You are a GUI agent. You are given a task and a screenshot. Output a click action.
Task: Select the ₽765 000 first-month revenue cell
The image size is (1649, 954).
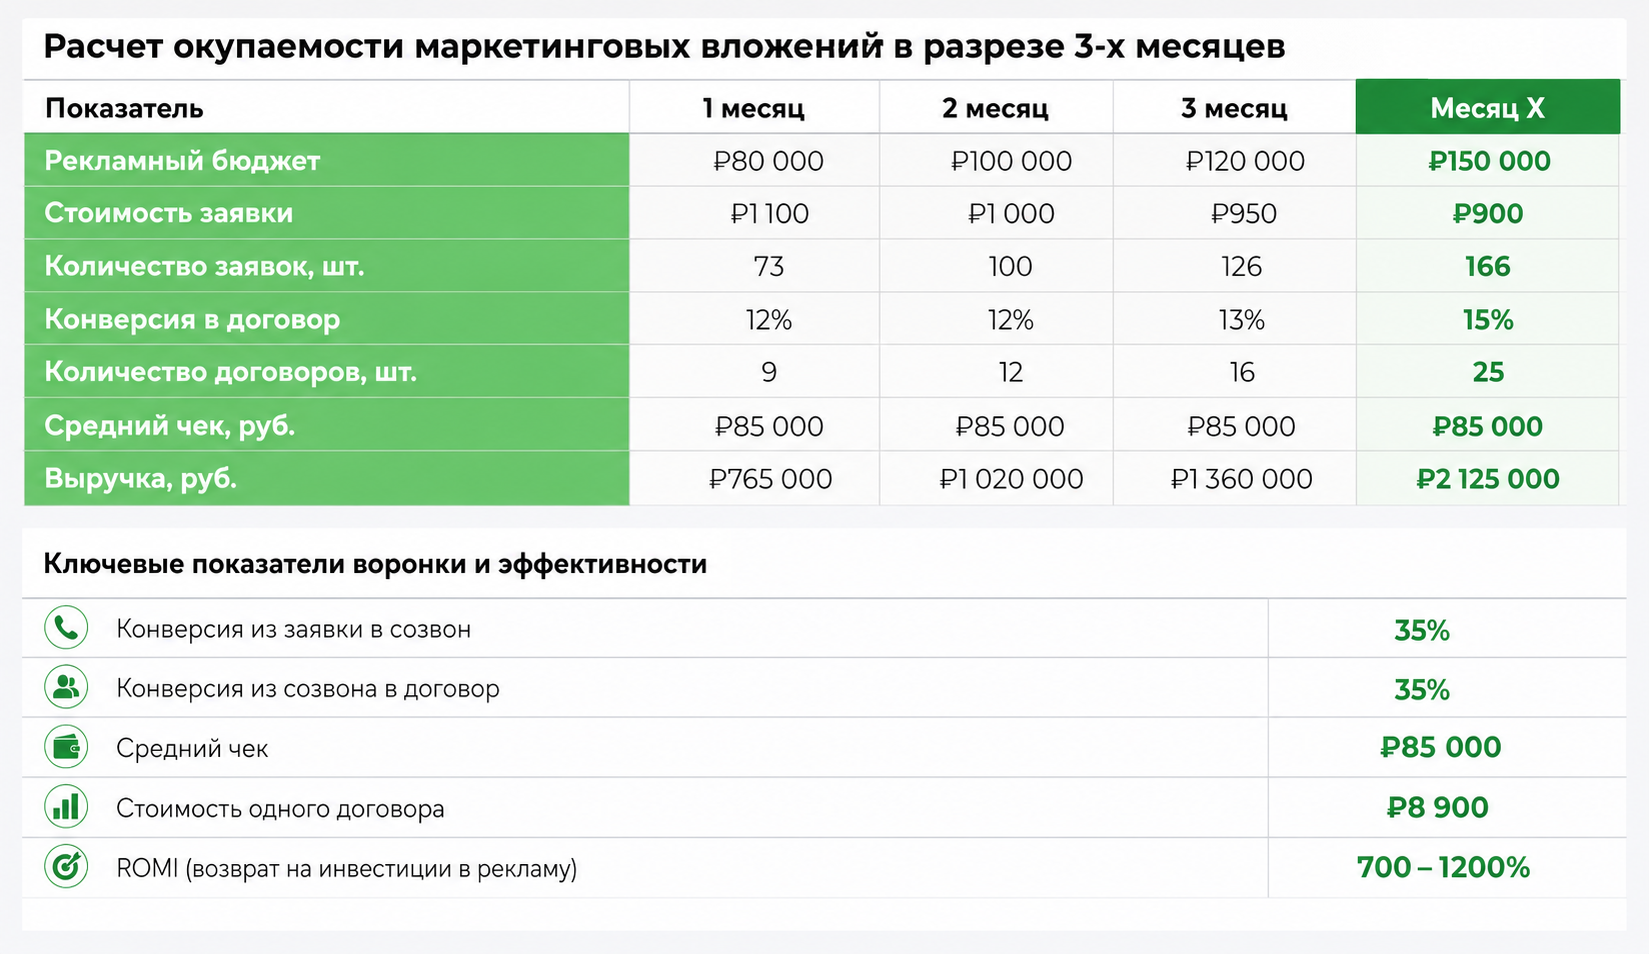770,479
